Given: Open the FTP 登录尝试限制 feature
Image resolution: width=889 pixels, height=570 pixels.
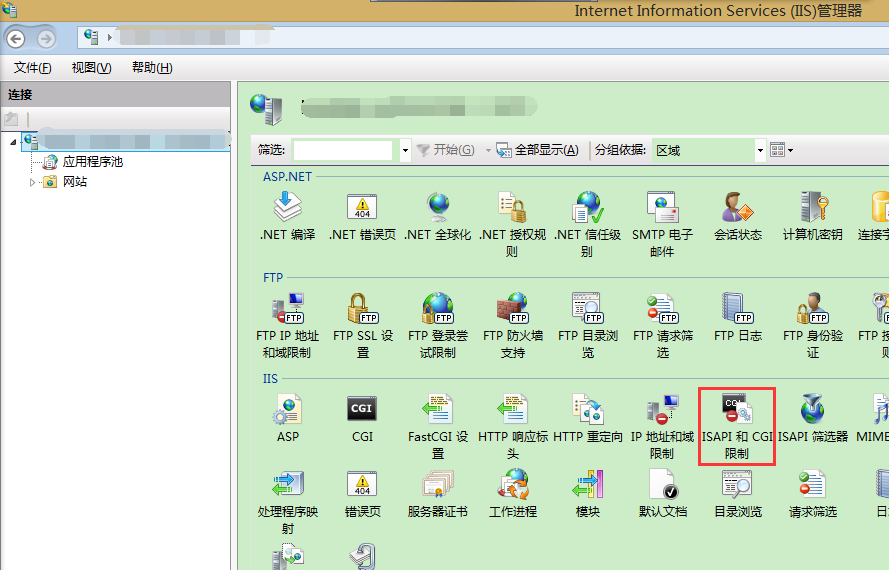Looking at the screenshot, I should [x=438, y=326].
